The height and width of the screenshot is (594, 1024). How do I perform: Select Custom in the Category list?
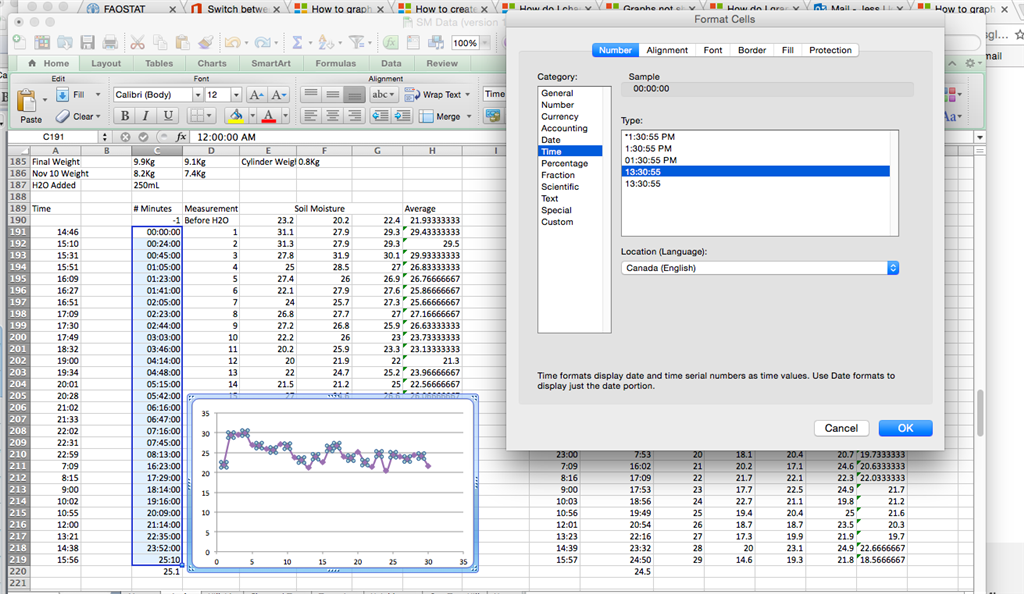[x=557, y=222]
